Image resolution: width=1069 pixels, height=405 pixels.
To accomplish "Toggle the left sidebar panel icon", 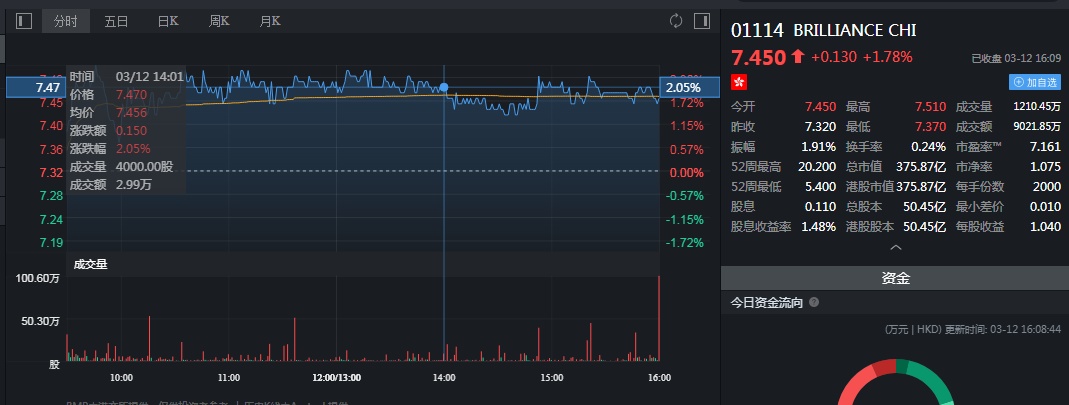I will pos(24,21).
